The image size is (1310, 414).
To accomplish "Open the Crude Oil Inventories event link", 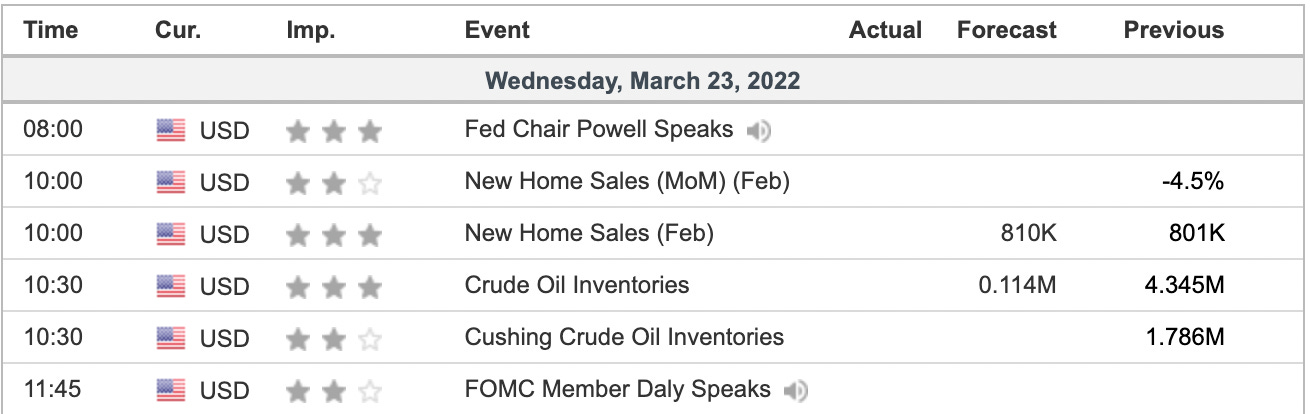I will pyautogui.click(x=577, y=286).
